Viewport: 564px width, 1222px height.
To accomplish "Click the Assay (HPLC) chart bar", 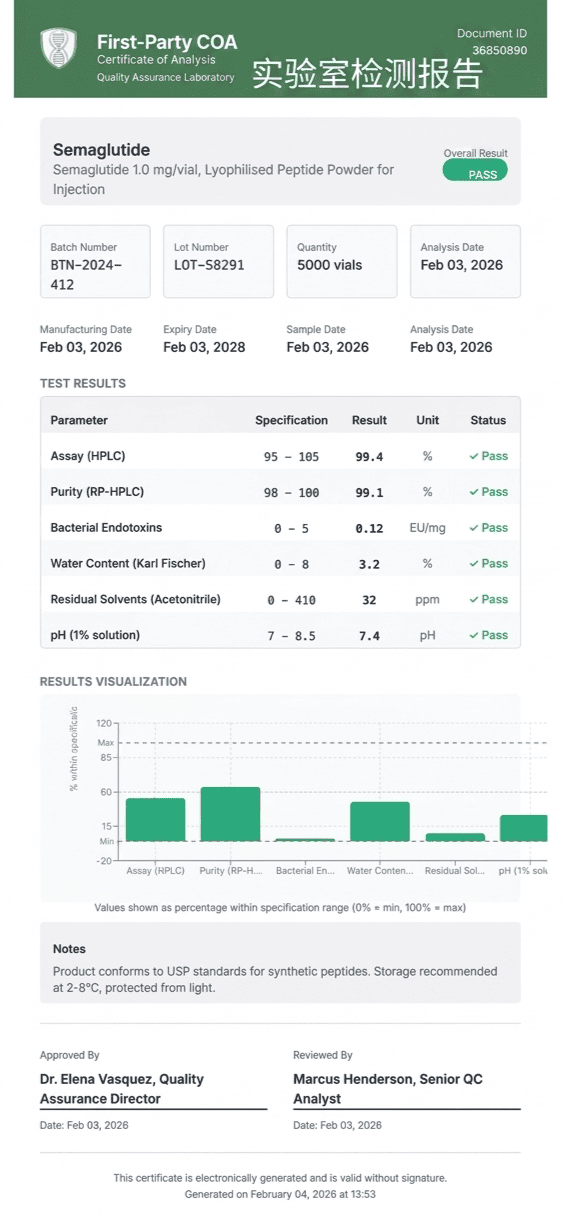I will (x=155, y=819).
